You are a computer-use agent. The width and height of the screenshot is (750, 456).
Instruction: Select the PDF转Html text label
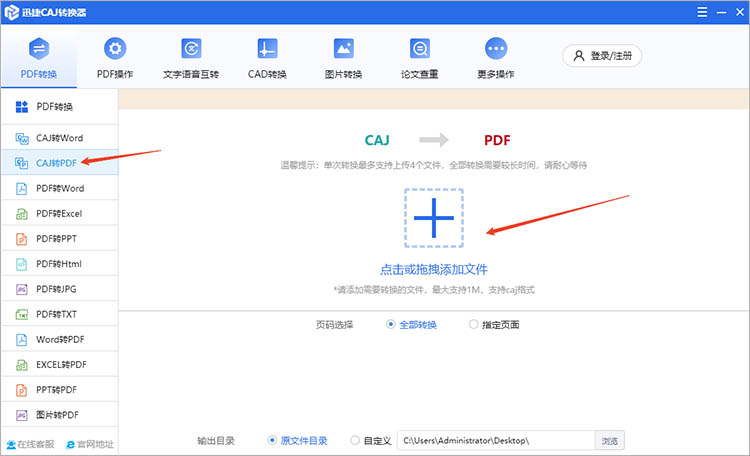[59, 264]
